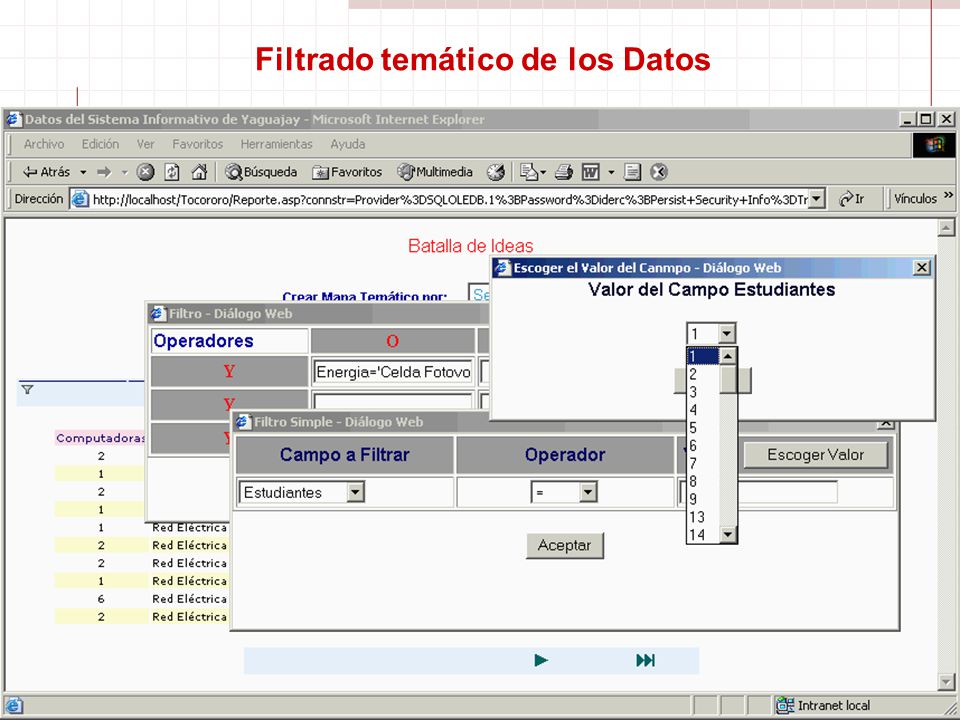Screen dimensions: 960x720
Task: Click the dropdown list scroll-up arrow
Action: (x=727, y=356)
